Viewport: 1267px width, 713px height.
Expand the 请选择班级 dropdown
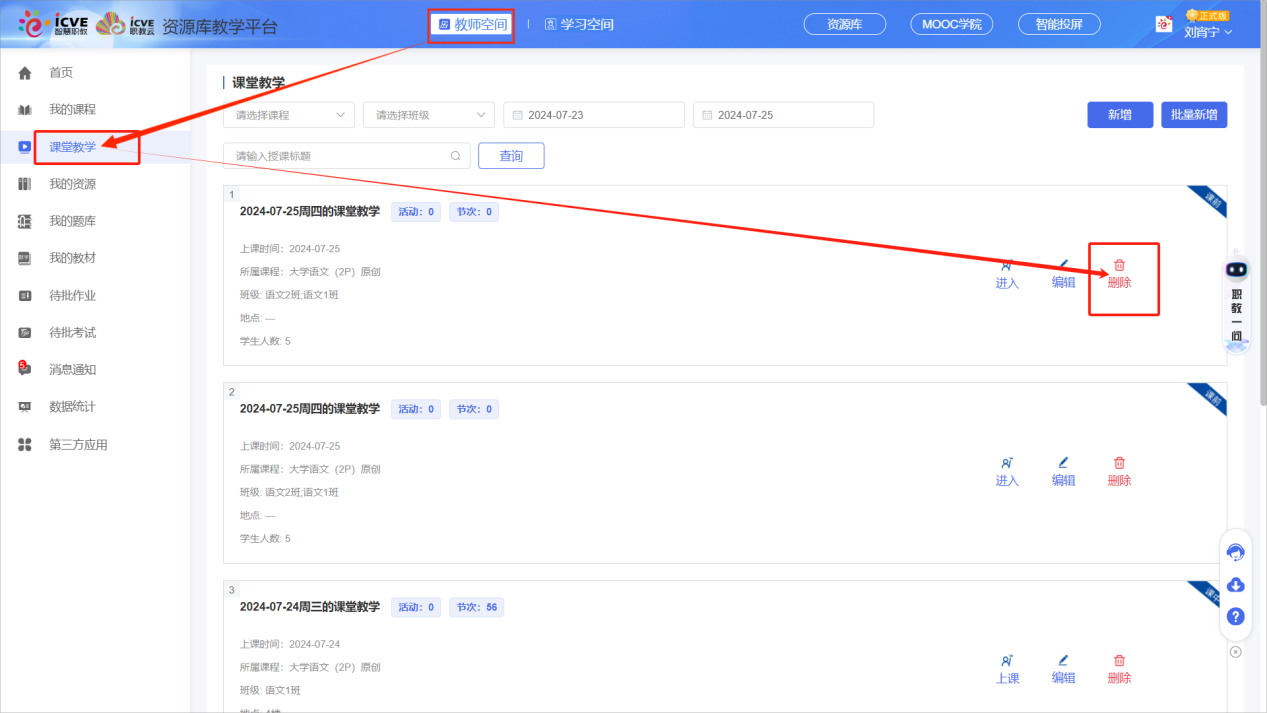pos(428,115)
